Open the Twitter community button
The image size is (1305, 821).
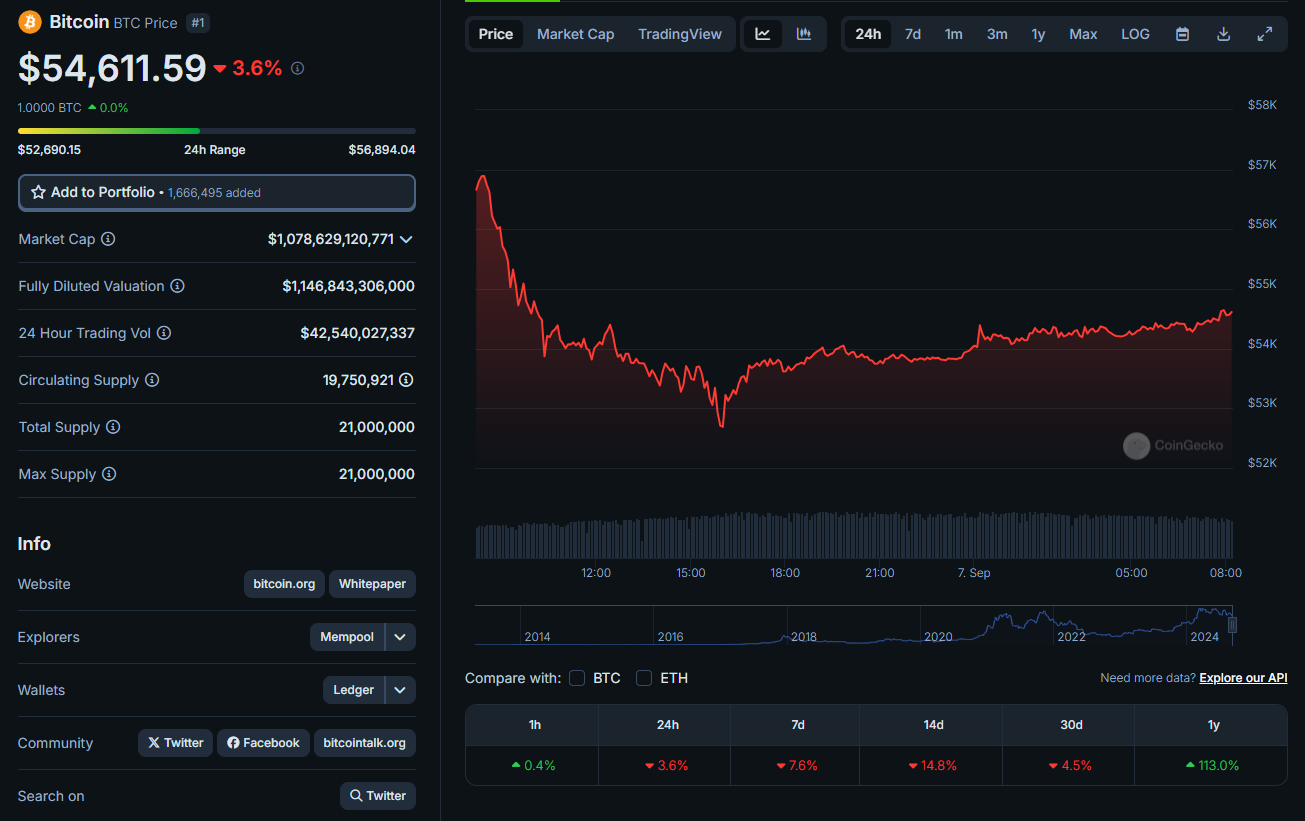[x=175, y=743]
